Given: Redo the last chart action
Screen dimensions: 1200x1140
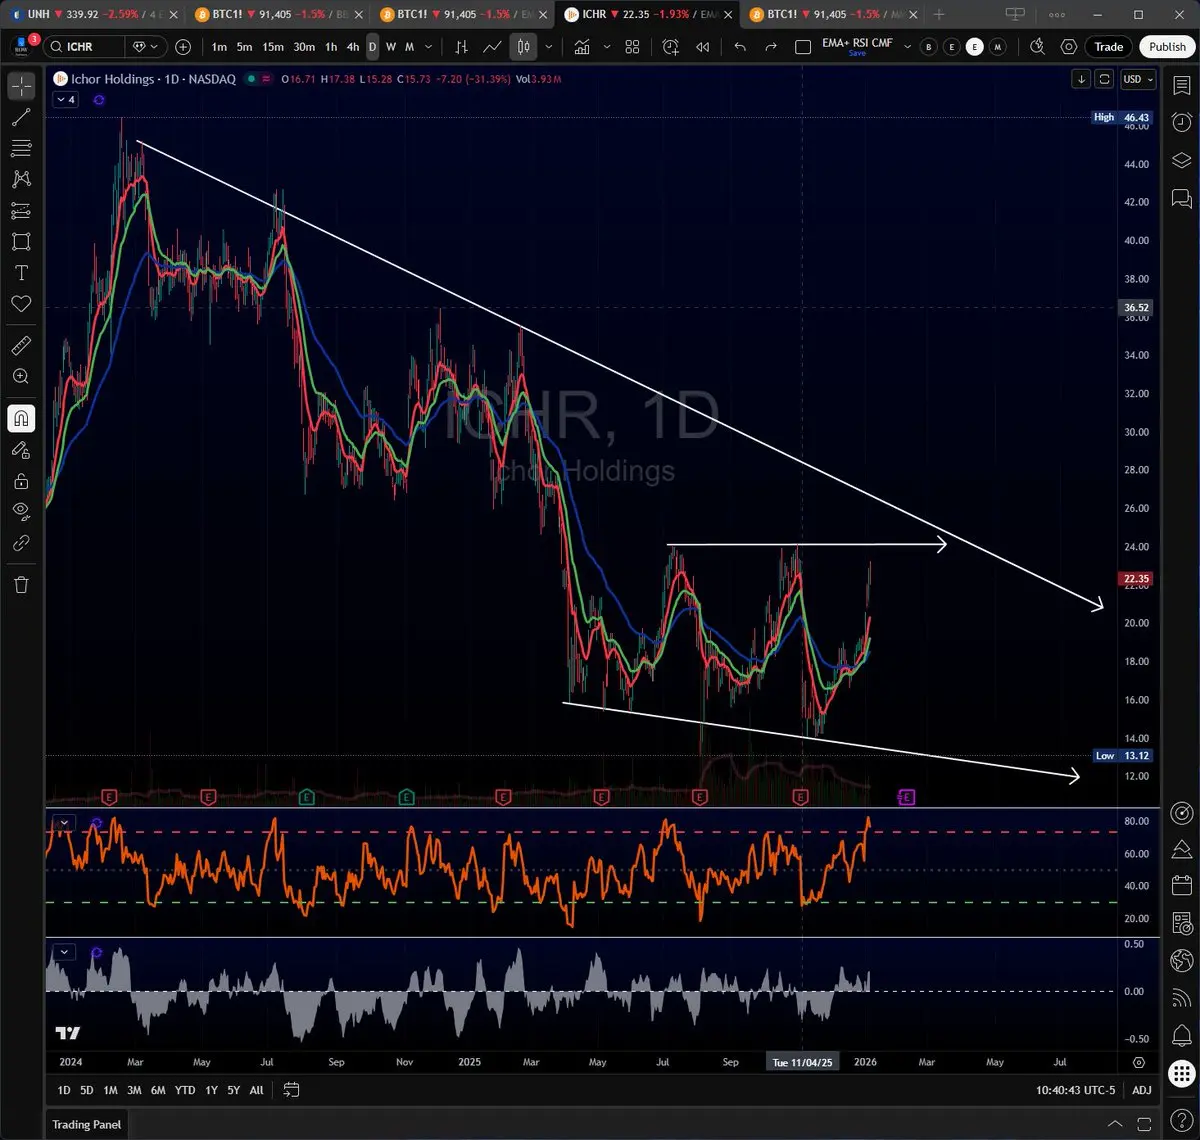Looking at the screenshot, I should 771,47.
